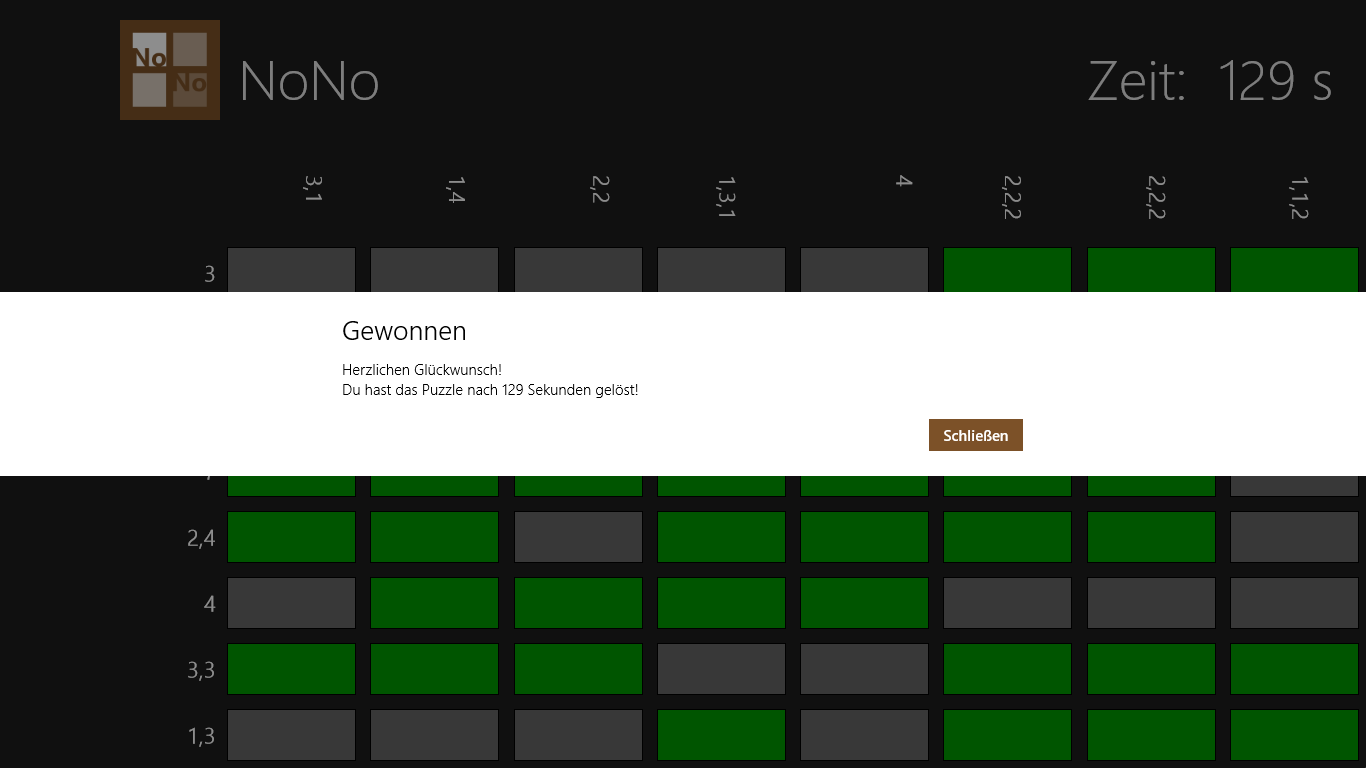Click the Zeit 129 s timer display

tap(1210, 81)
